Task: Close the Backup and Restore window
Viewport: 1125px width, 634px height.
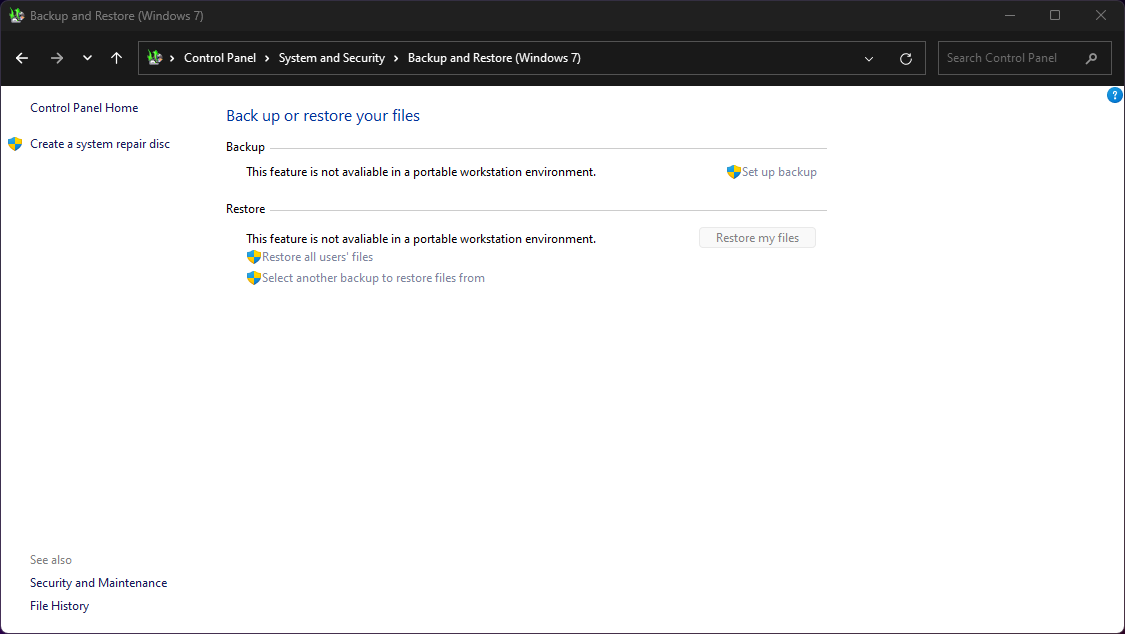Action: (1101, 15)
